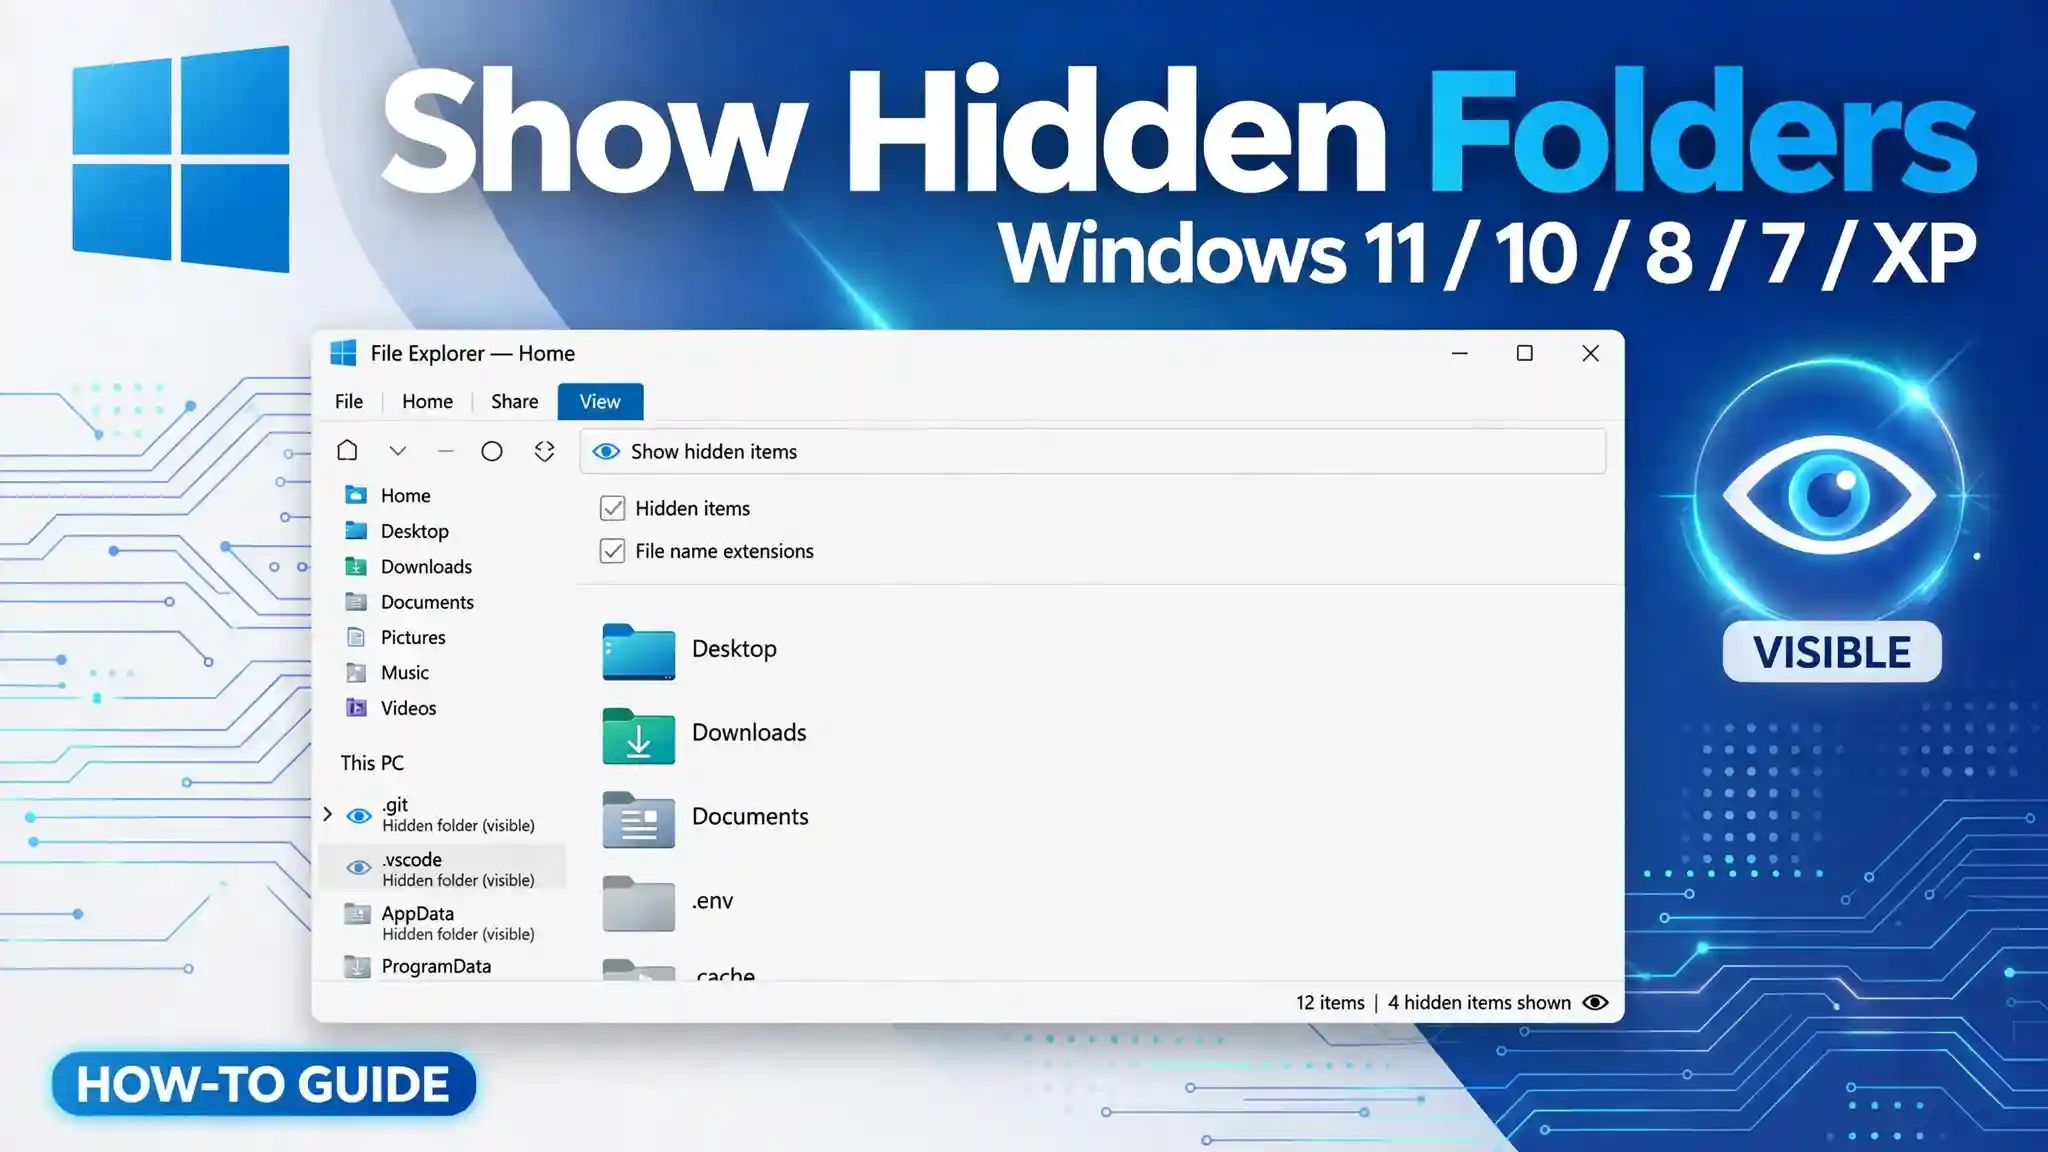The image size is (2048, 1152).
Task: Expand the .git folder tree arrow
Action: pyautogui.click(x=327, y=814)
